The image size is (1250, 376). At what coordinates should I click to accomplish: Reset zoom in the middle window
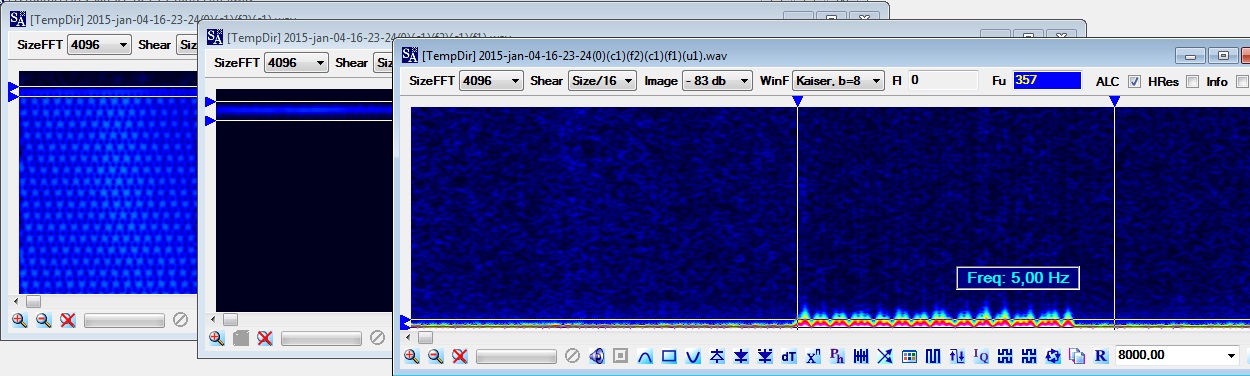click(x=264, y=338)
